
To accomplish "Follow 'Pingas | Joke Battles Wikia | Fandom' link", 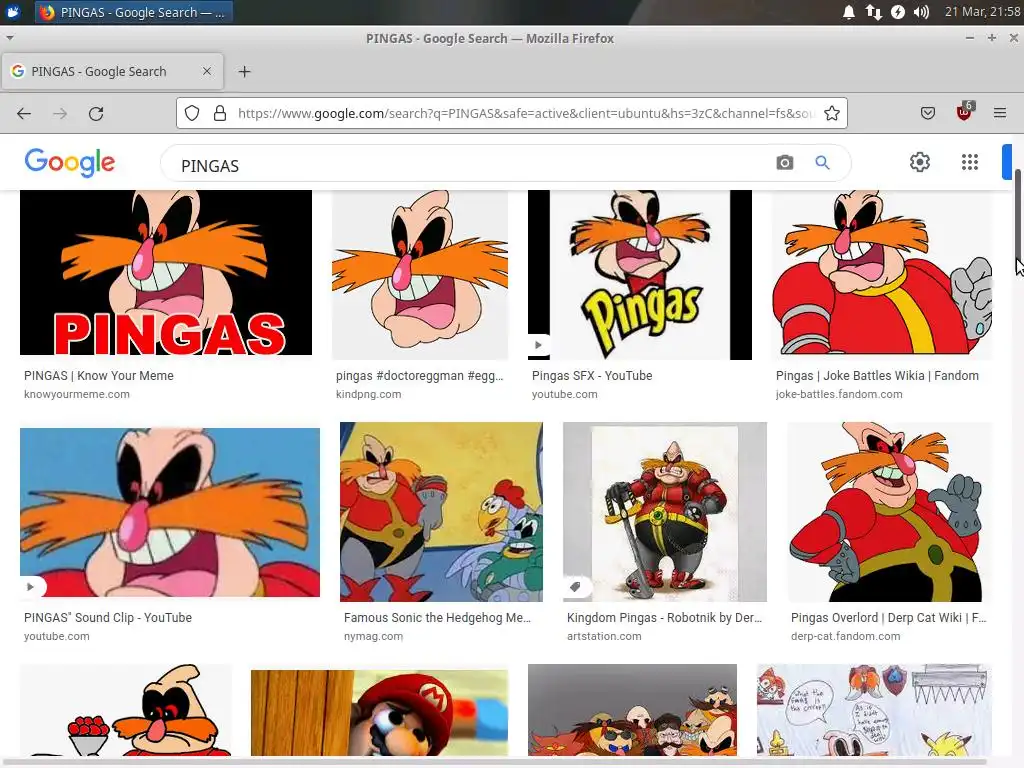I will (877, 376).
